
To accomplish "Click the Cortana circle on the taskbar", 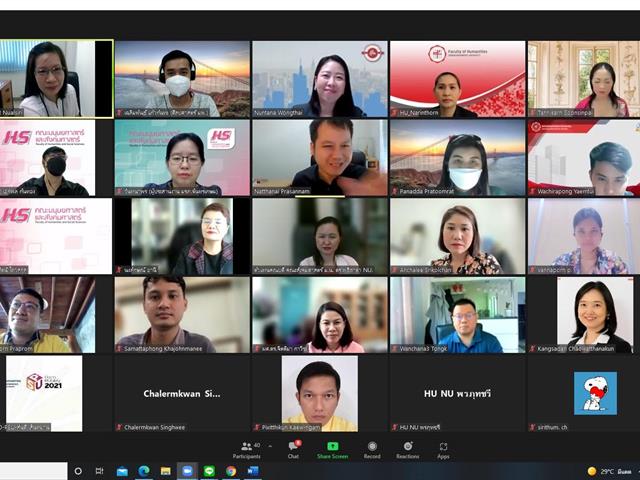I will click(x=78, y=471).
